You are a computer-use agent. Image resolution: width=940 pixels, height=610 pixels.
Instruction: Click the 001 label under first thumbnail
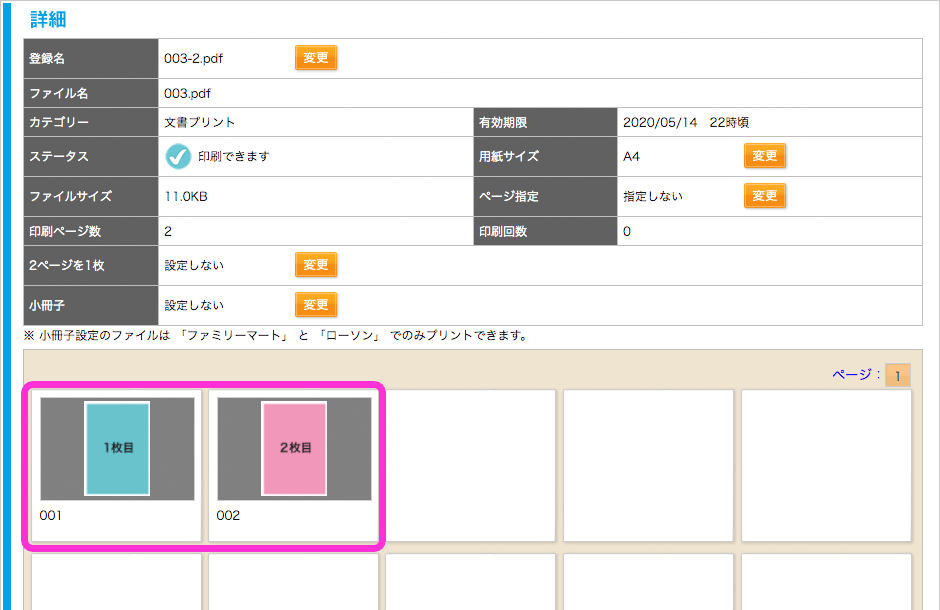coord(50,515)
